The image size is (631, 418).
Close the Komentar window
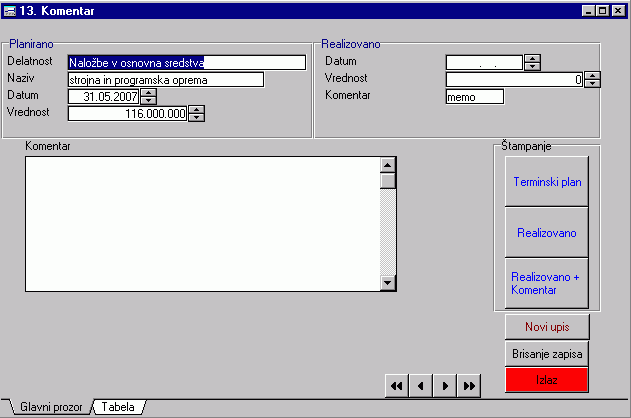click(x=618, y=11)
